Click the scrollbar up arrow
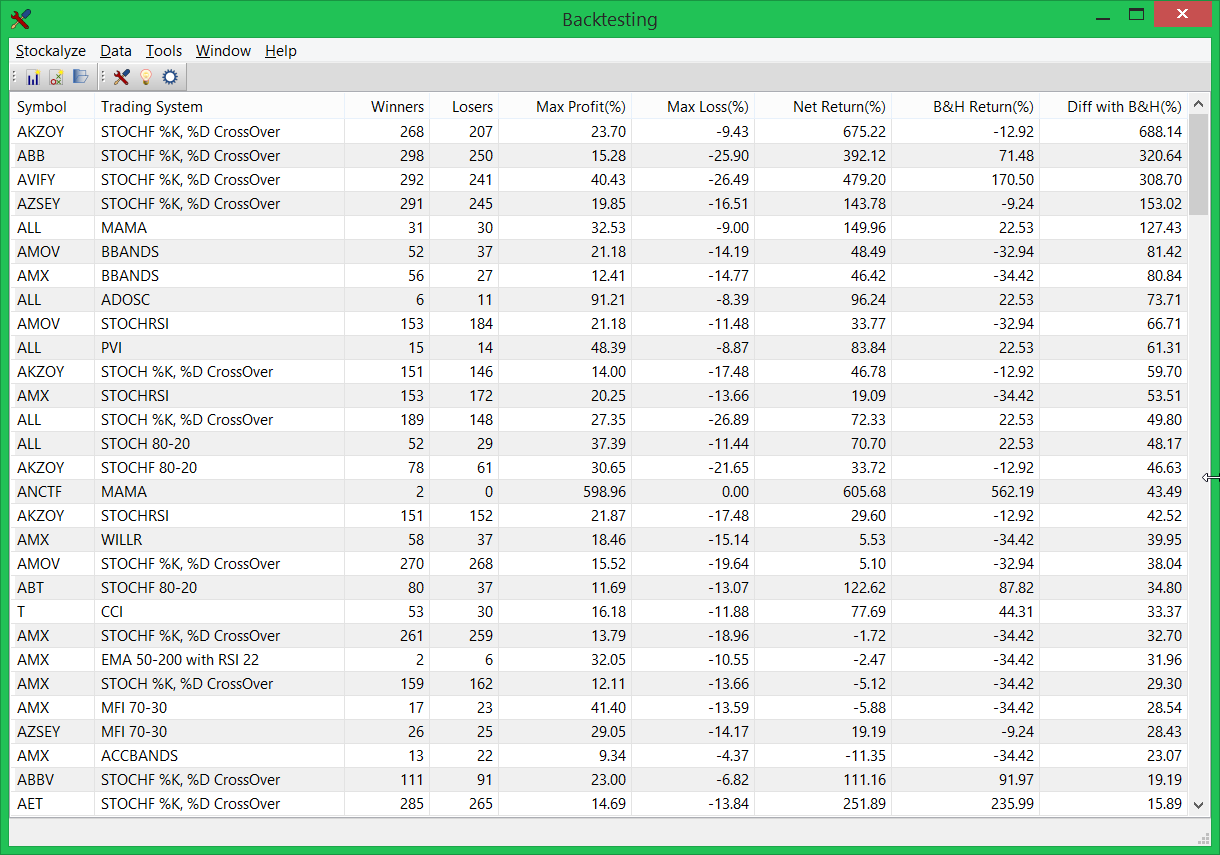This screenshot has width=1220, height=855. click(x=1198, y=101)
